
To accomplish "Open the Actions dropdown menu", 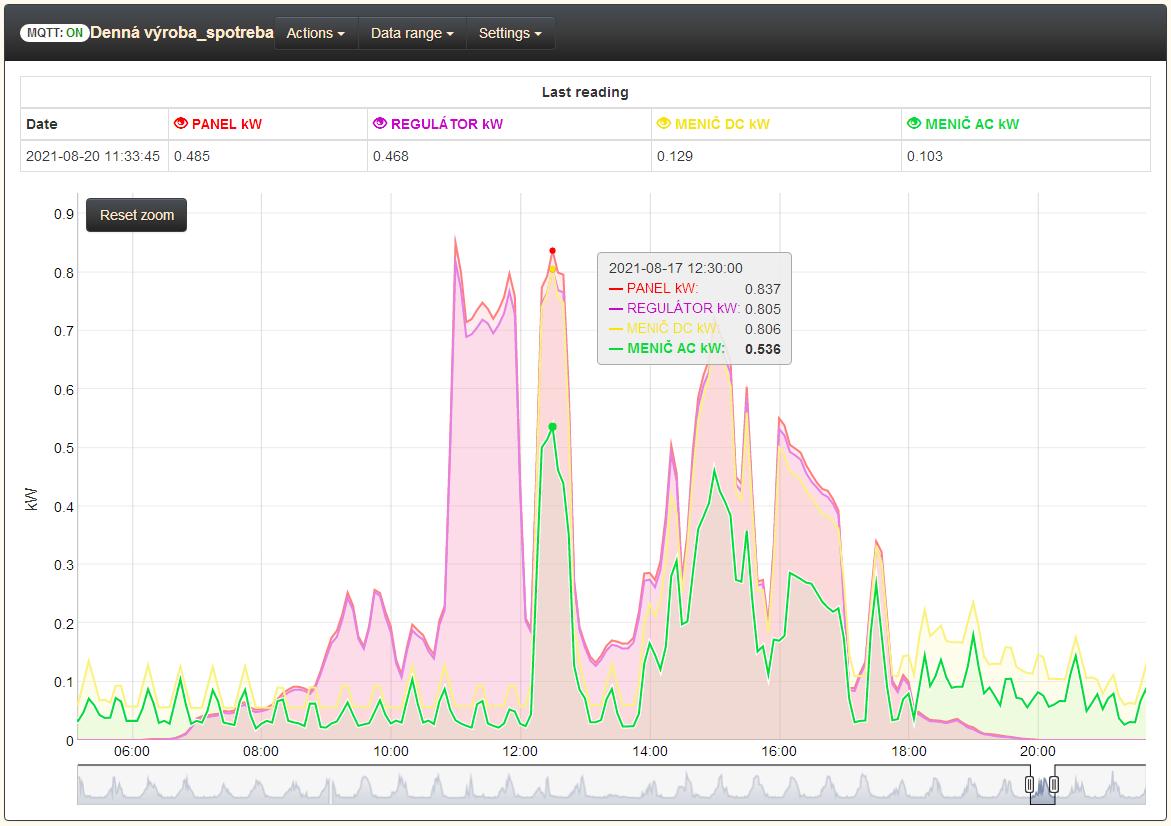I will [x=315, y=33].
